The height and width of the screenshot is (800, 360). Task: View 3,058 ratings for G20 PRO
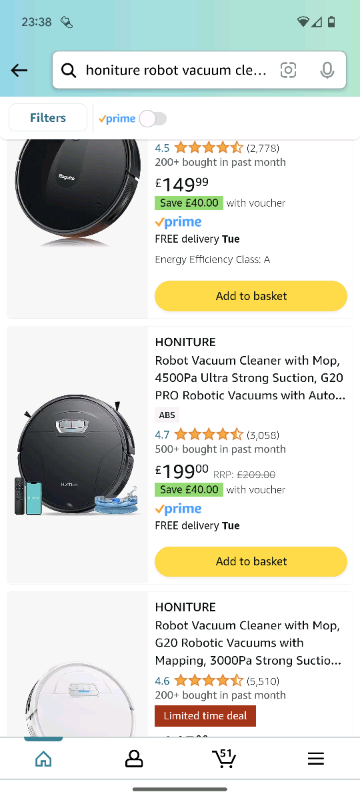click(x=263, y=435)
